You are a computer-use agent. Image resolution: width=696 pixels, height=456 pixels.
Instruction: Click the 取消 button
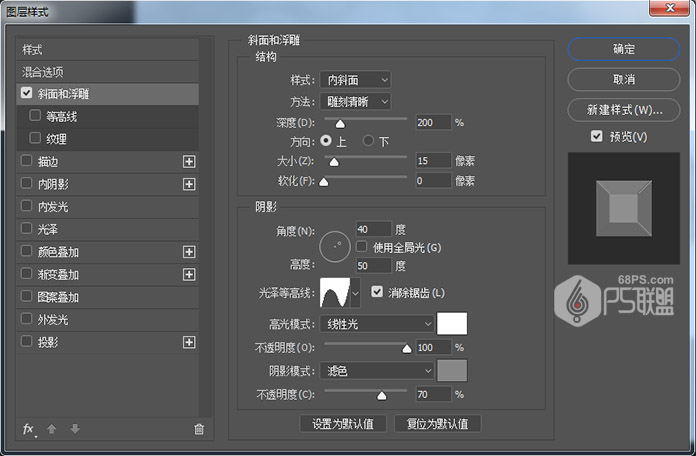pyautogui.click(x=624, y=79)
